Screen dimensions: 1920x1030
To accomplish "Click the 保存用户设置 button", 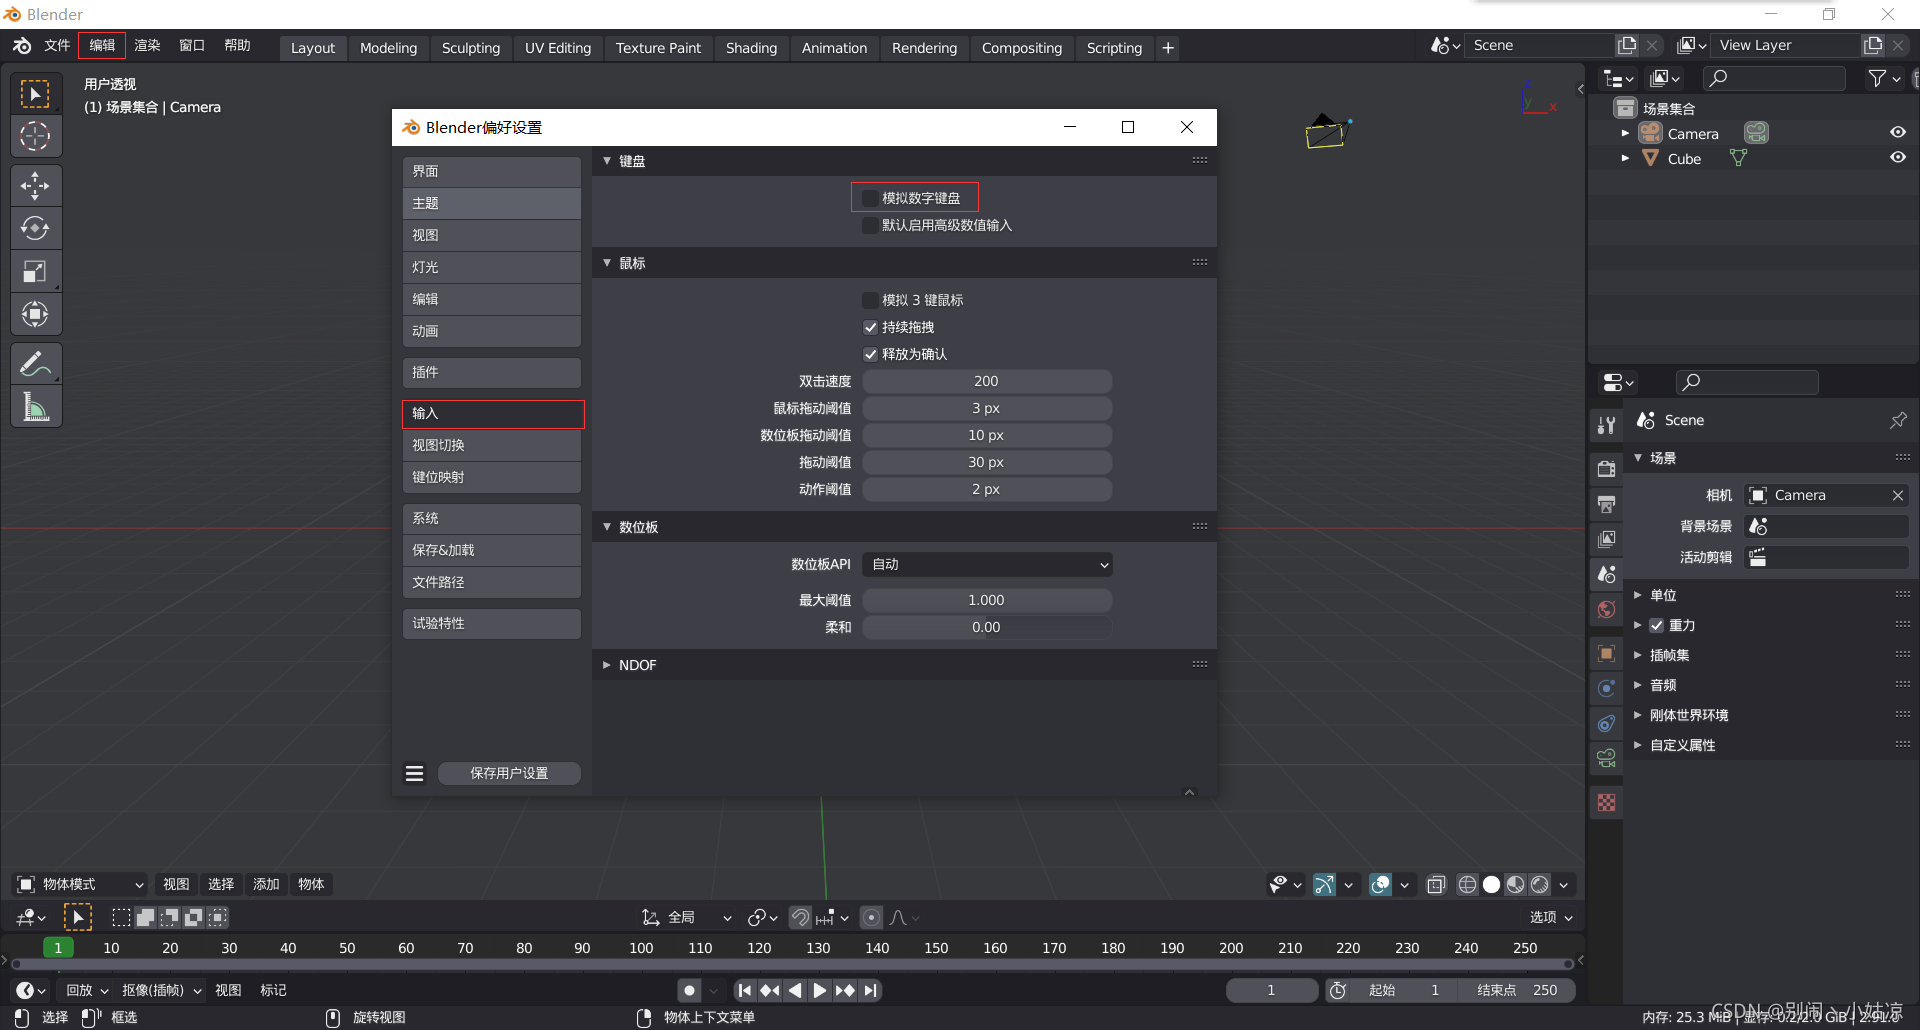I will (509, 773).
